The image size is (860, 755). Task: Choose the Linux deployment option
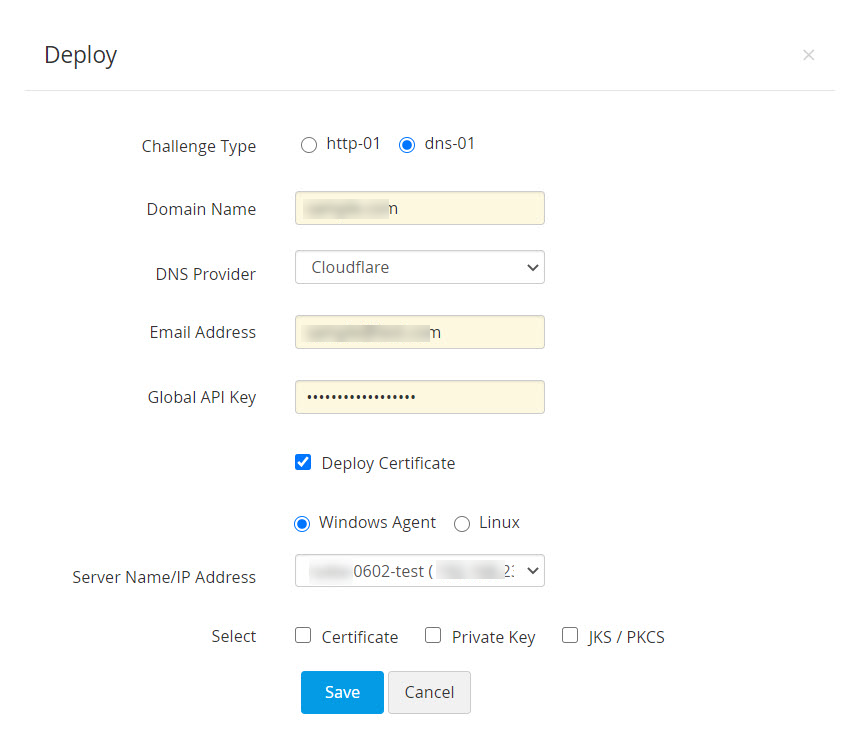click(462, 523)
